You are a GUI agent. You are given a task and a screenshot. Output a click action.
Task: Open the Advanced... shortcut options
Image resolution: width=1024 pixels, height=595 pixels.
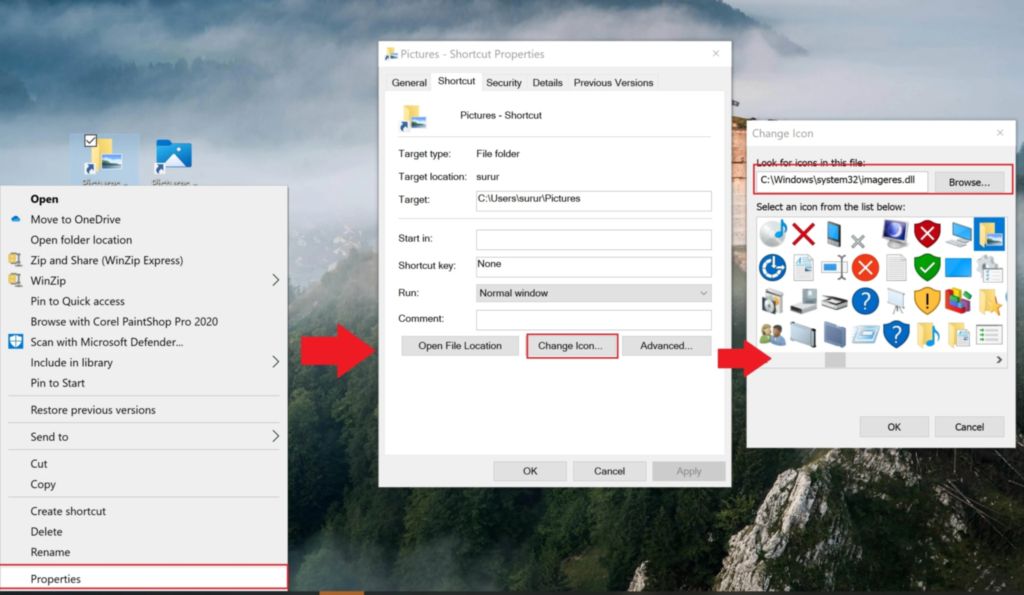(x=666, y=346)
